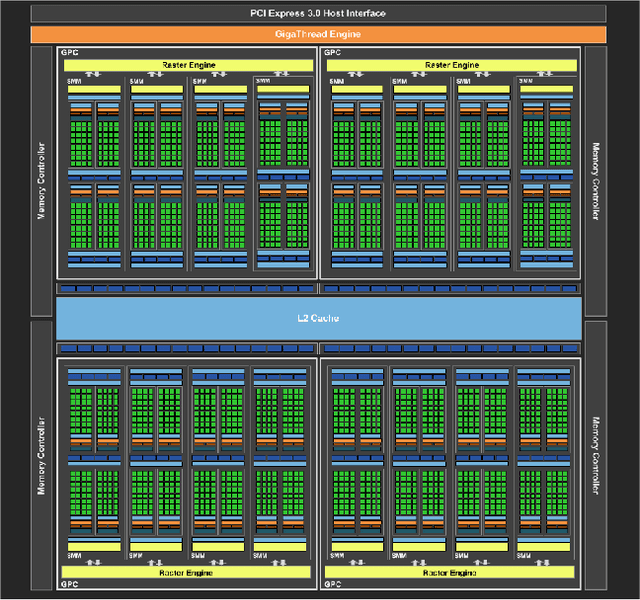Click the blue strip row directly above L2 Cache

pyautogui.click(x=319, y=289)
